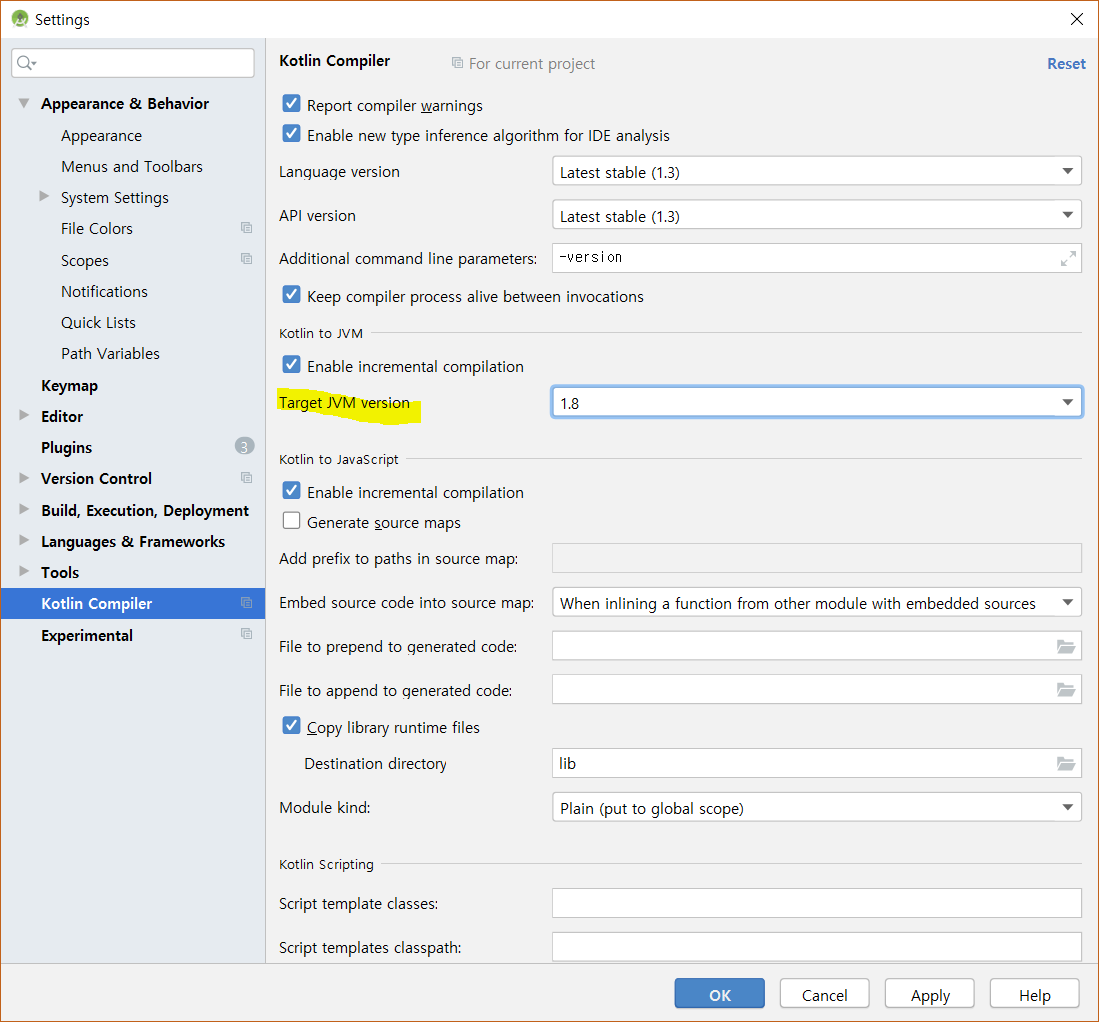1099x1022 pixels.
Task: Toggle Copy library runtime files checkbox
Action: click(x=292, y=726)
